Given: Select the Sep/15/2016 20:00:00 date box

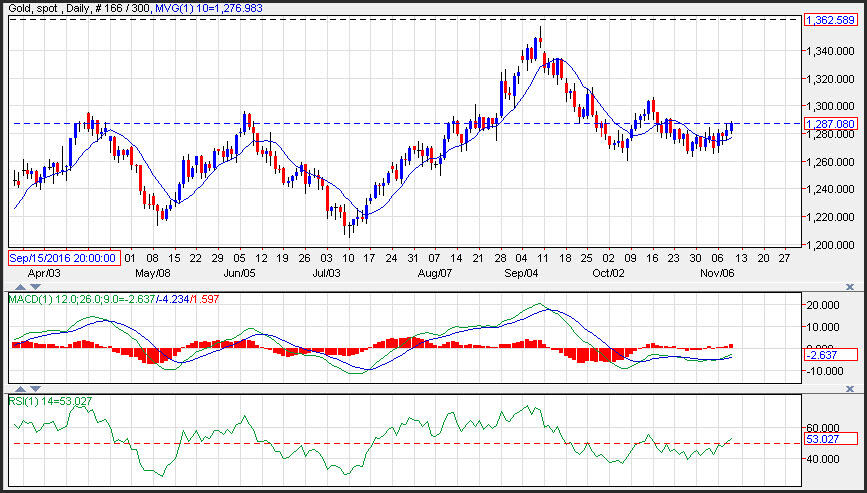Looking at the screenshot, I should [x=65, y=257].
